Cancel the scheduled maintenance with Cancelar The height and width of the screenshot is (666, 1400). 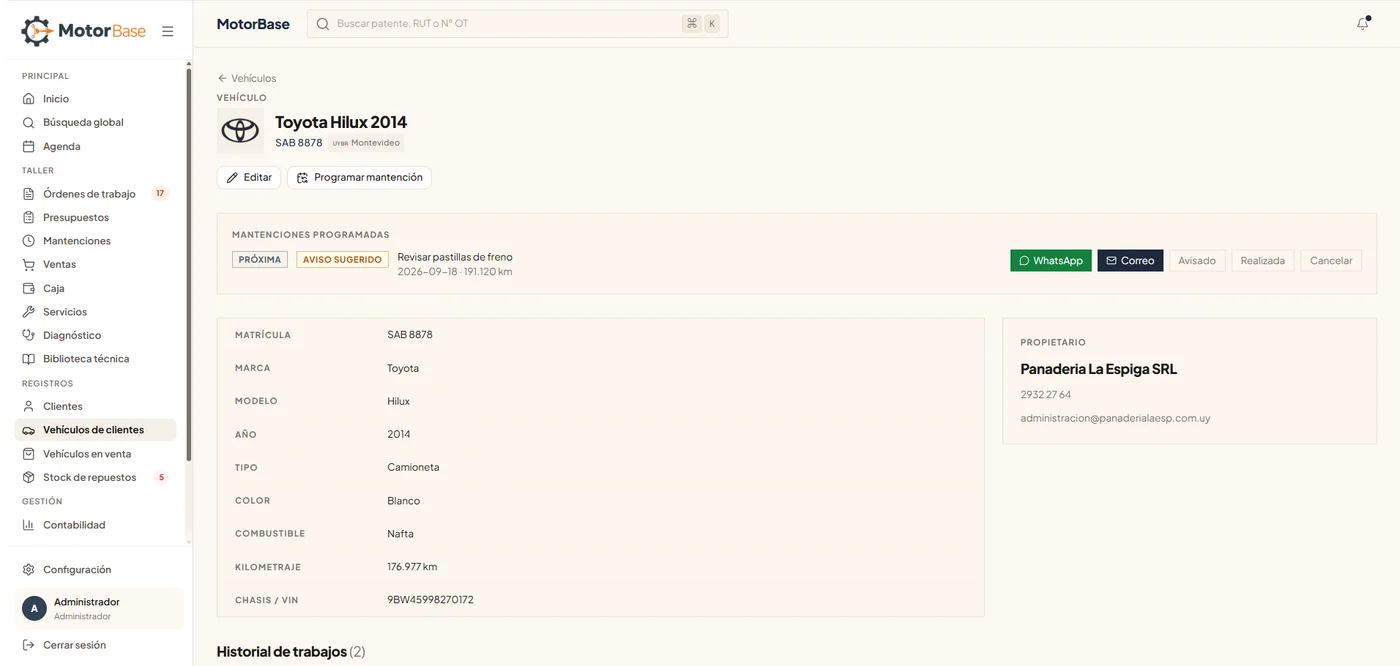(1331, 261)
